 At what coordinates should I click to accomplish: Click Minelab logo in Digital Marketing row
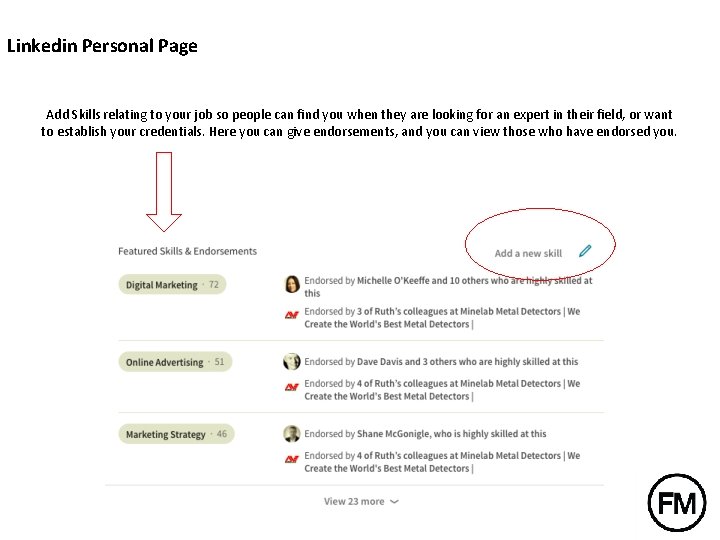tap(292, 315)
